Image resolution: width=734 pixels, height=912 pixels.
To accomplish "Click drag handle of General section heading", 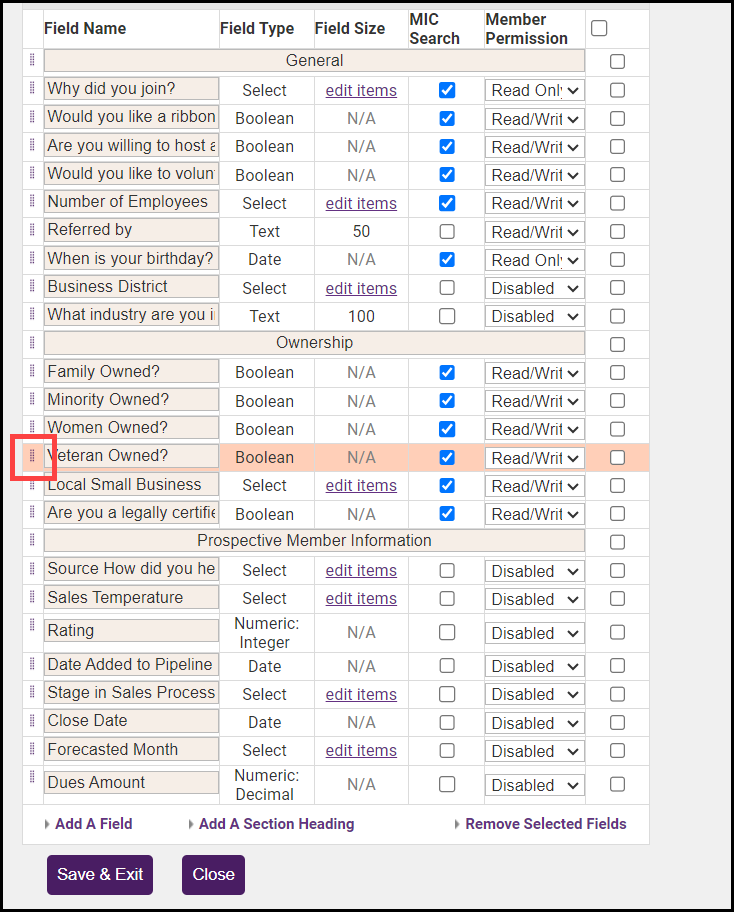I will 32,61.
